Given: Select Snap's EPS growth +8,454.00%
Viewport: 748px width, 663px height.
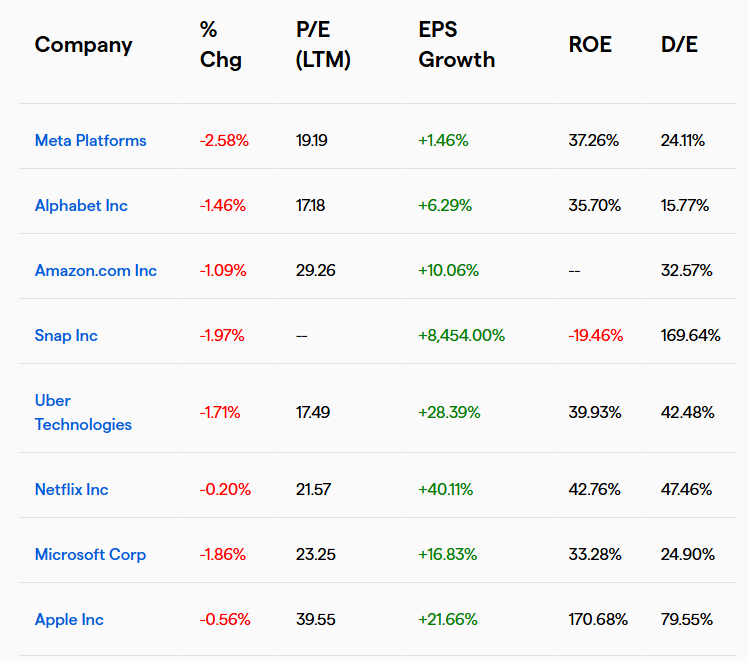Looking at the screenshot, I should coord(462,335).
